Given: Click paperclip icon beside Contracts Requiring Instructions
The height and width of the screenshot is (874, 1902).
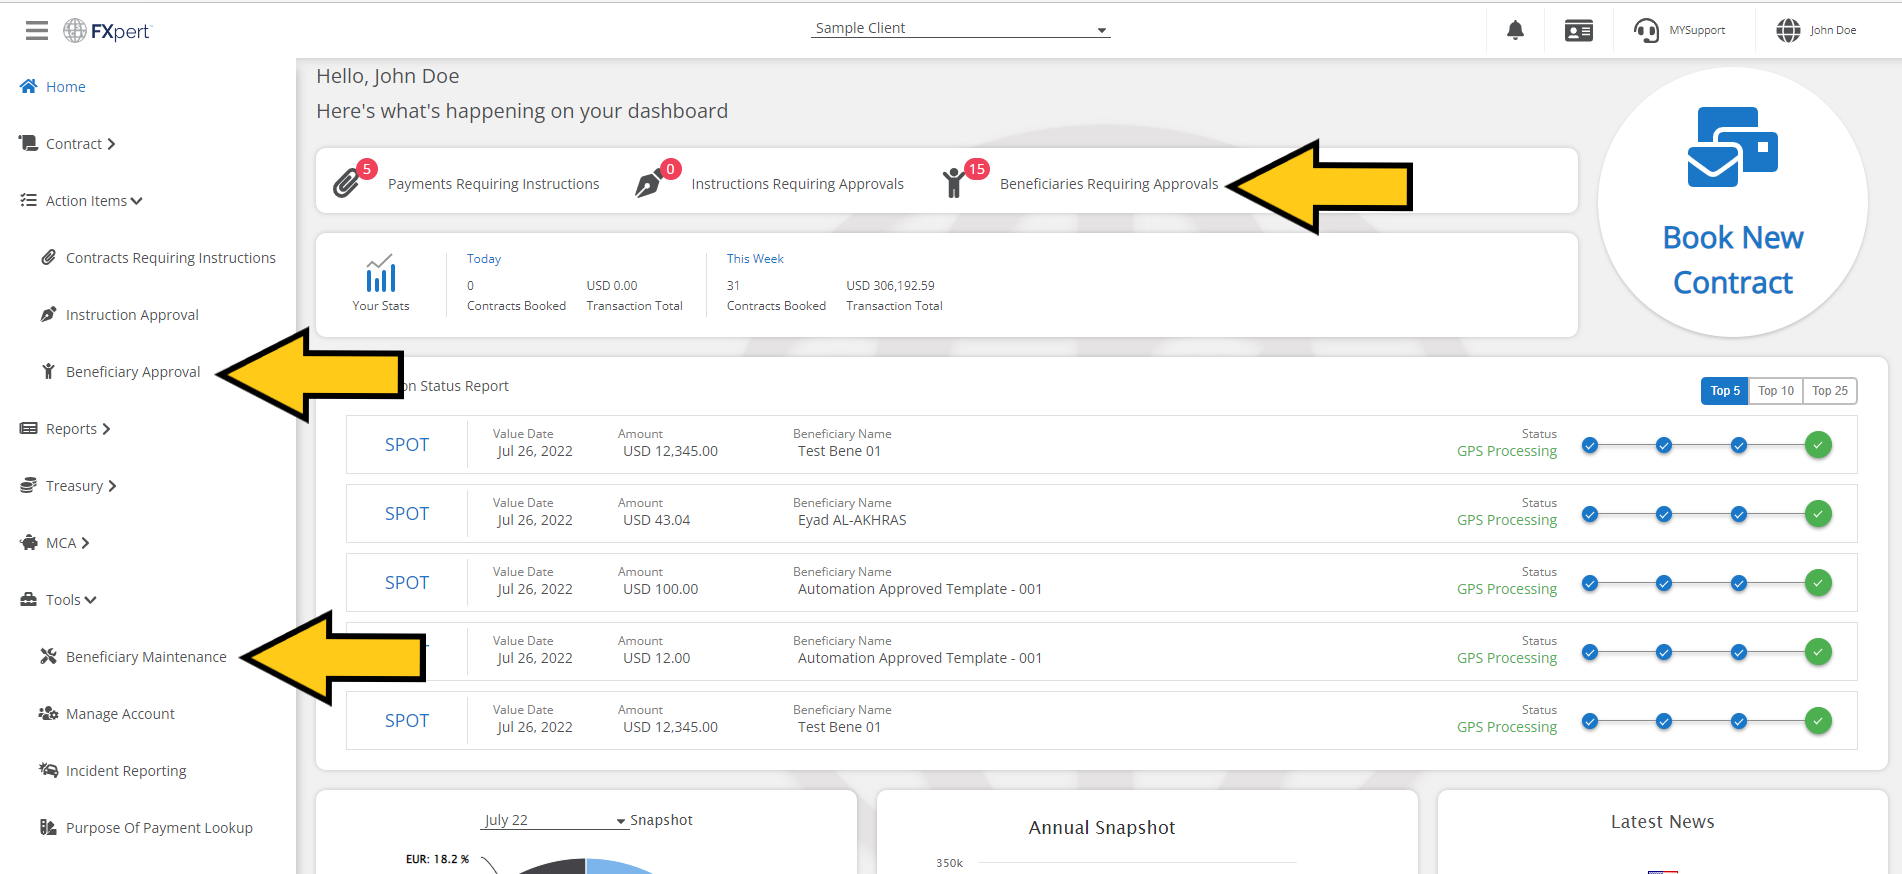Looking at the screenshot, I should 48,257.
